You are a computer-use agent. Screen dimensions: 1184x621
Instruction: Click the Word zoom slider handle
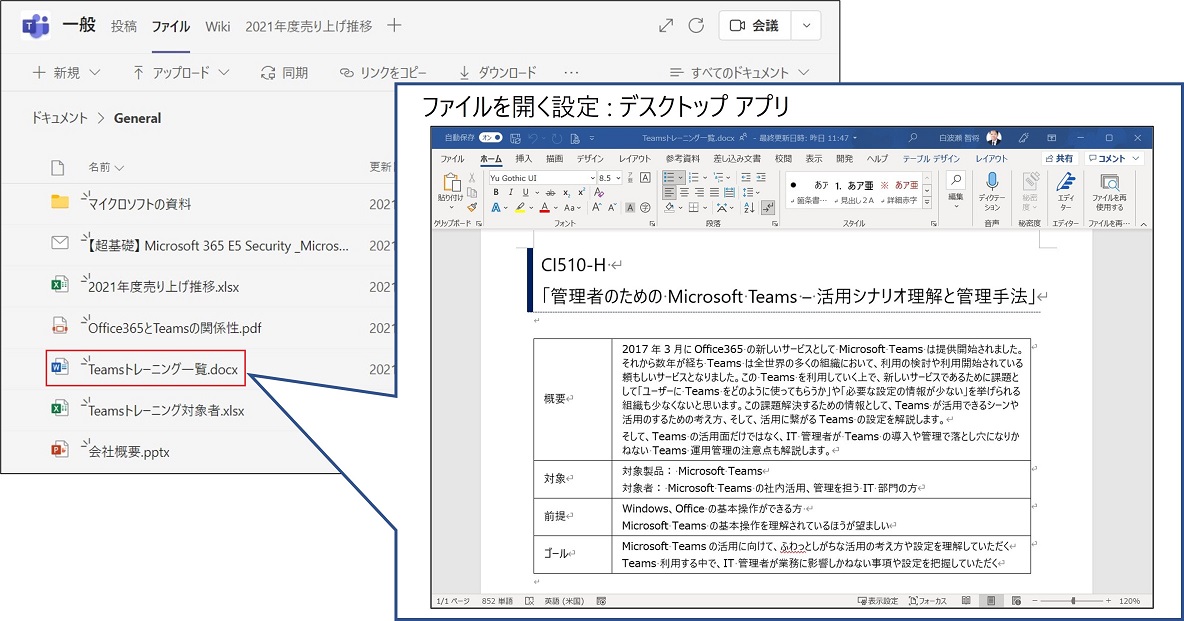pos(1073,601)
